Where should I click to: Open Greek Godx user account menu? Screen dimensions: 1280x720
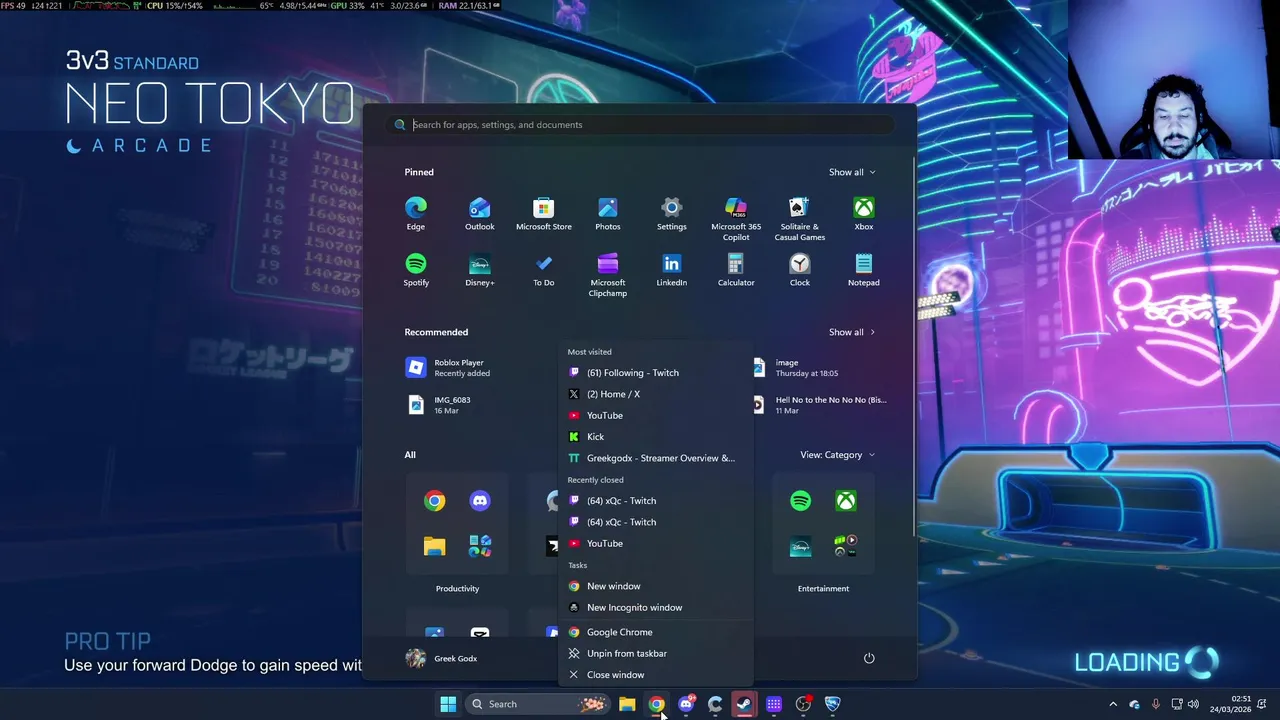[x=442, y=658]
